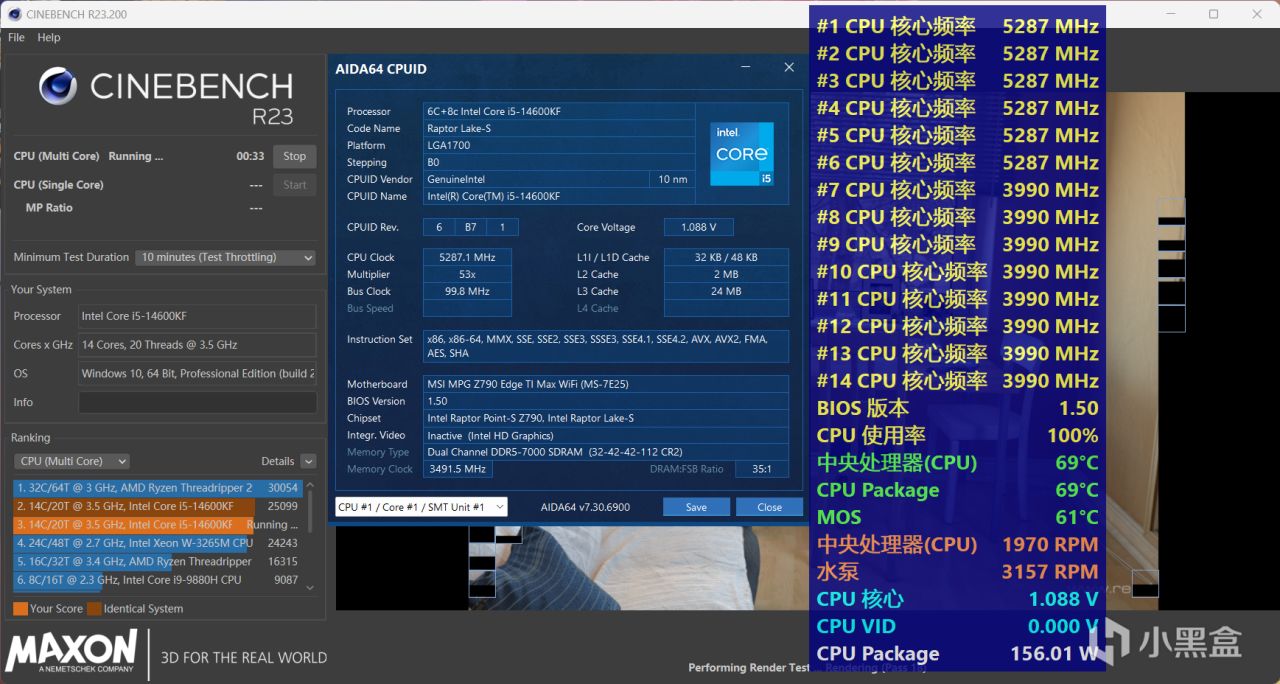Screen dimensions: 1280x684
Task: Select the Intel Xeon W-3265M ranking row
Action: click(x=157, y=543)
